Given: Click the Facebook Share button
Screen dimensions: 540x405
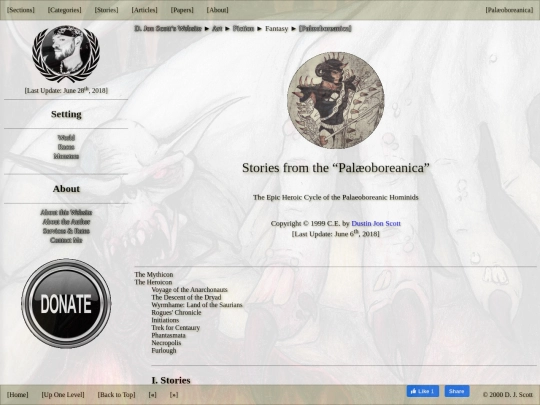Looking at the screenshot, I should pyautogui.click(x=457, y=391).
